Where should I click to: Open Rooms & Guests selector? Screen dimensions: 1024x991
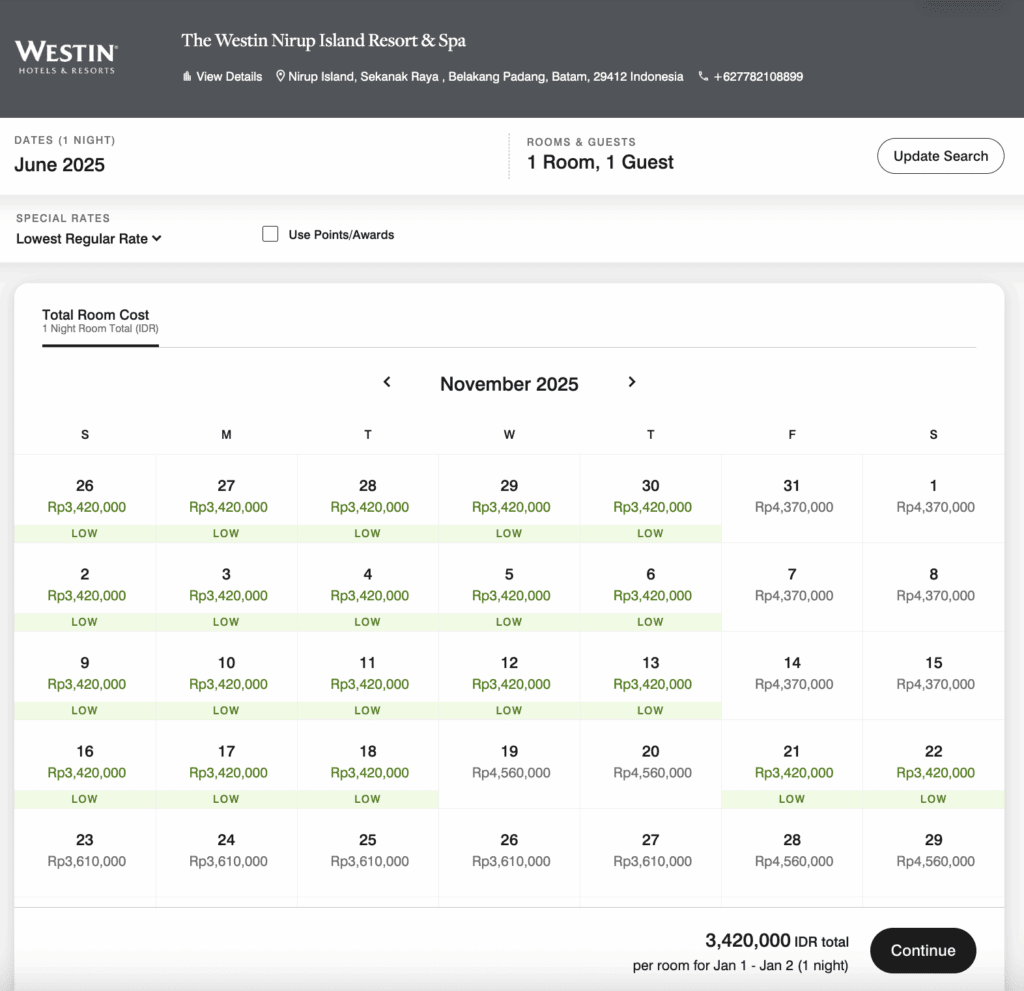[x=600, y=162]
